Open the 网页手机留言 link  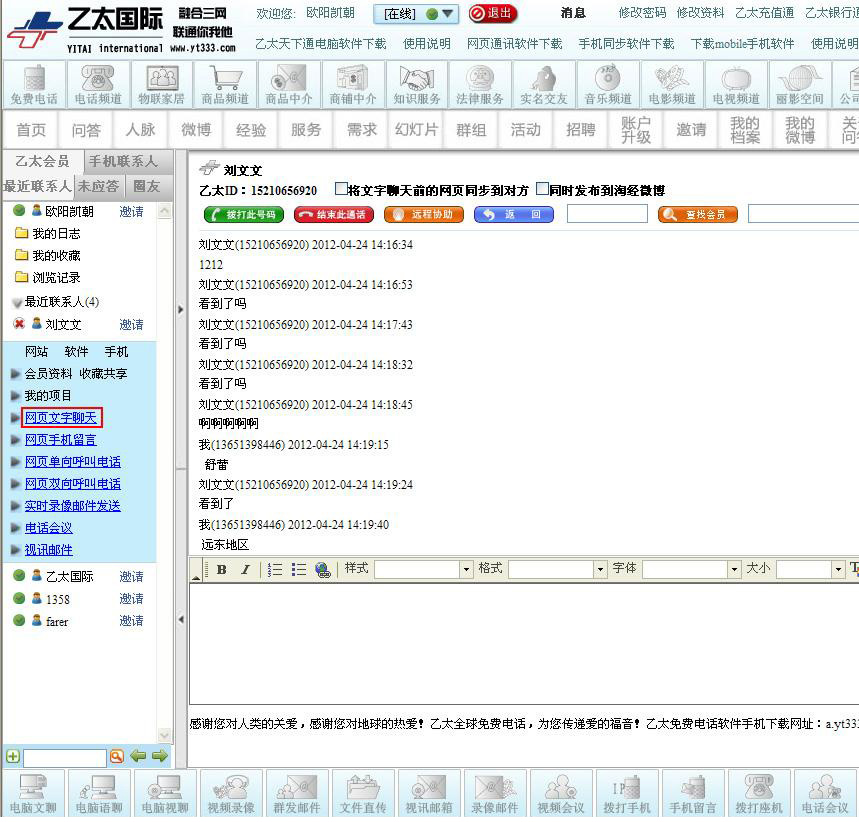click(x=61, y=440)
